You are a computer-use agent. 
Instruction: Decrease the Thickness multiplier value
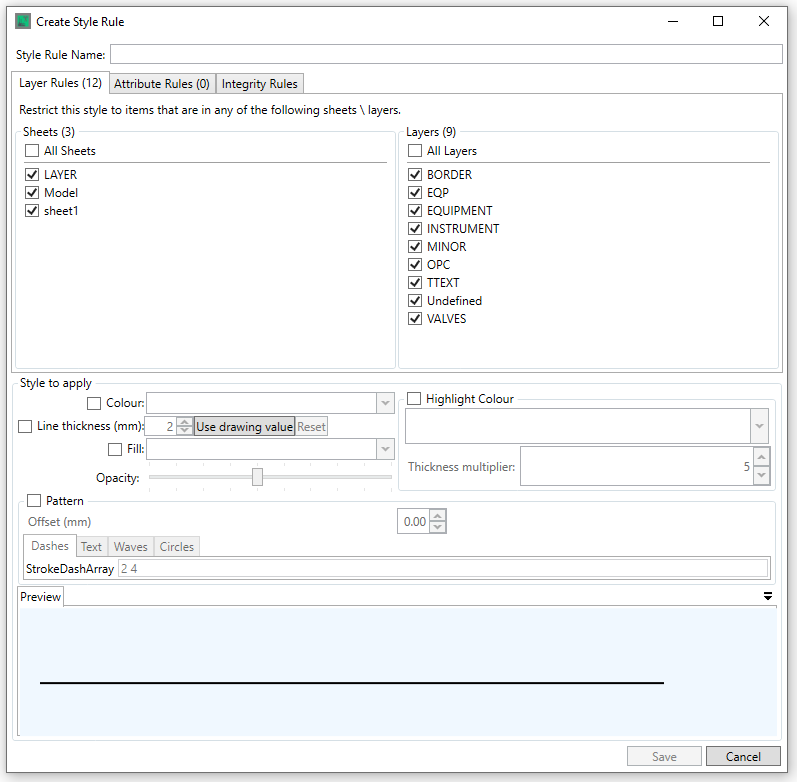tap(761, 476)
